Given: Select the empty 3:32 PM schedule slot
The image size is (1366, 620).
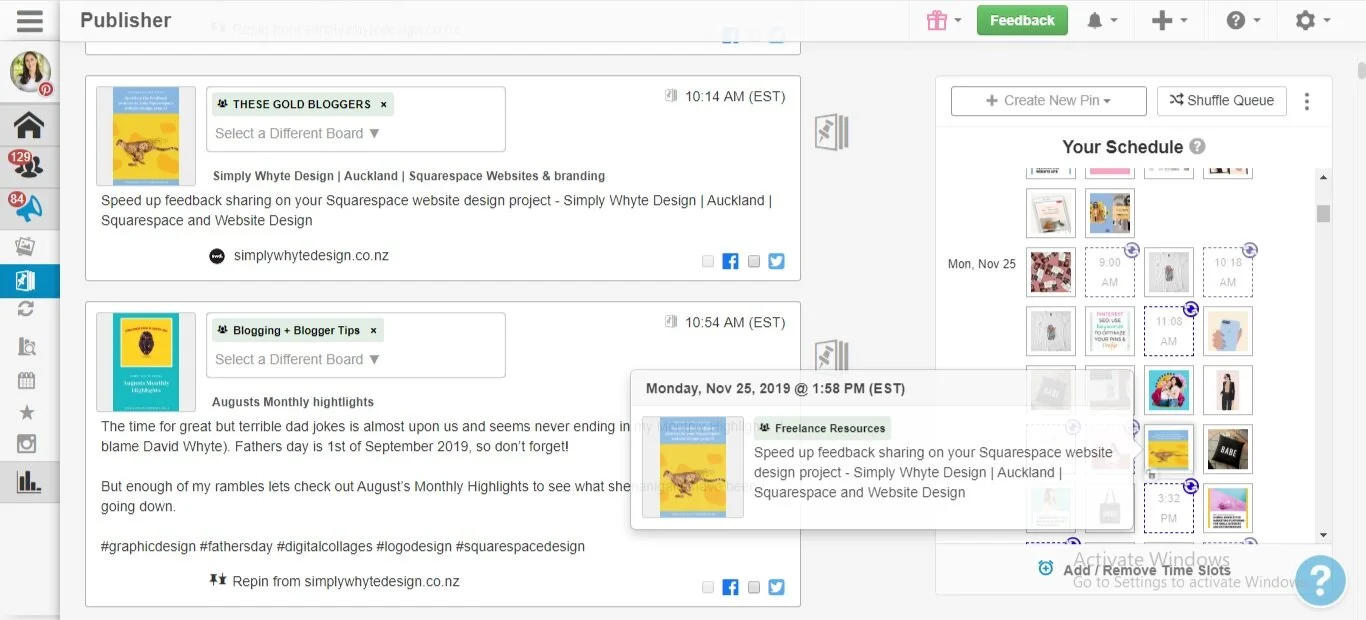Looking at the screenshot, I should coord(1169,508).
